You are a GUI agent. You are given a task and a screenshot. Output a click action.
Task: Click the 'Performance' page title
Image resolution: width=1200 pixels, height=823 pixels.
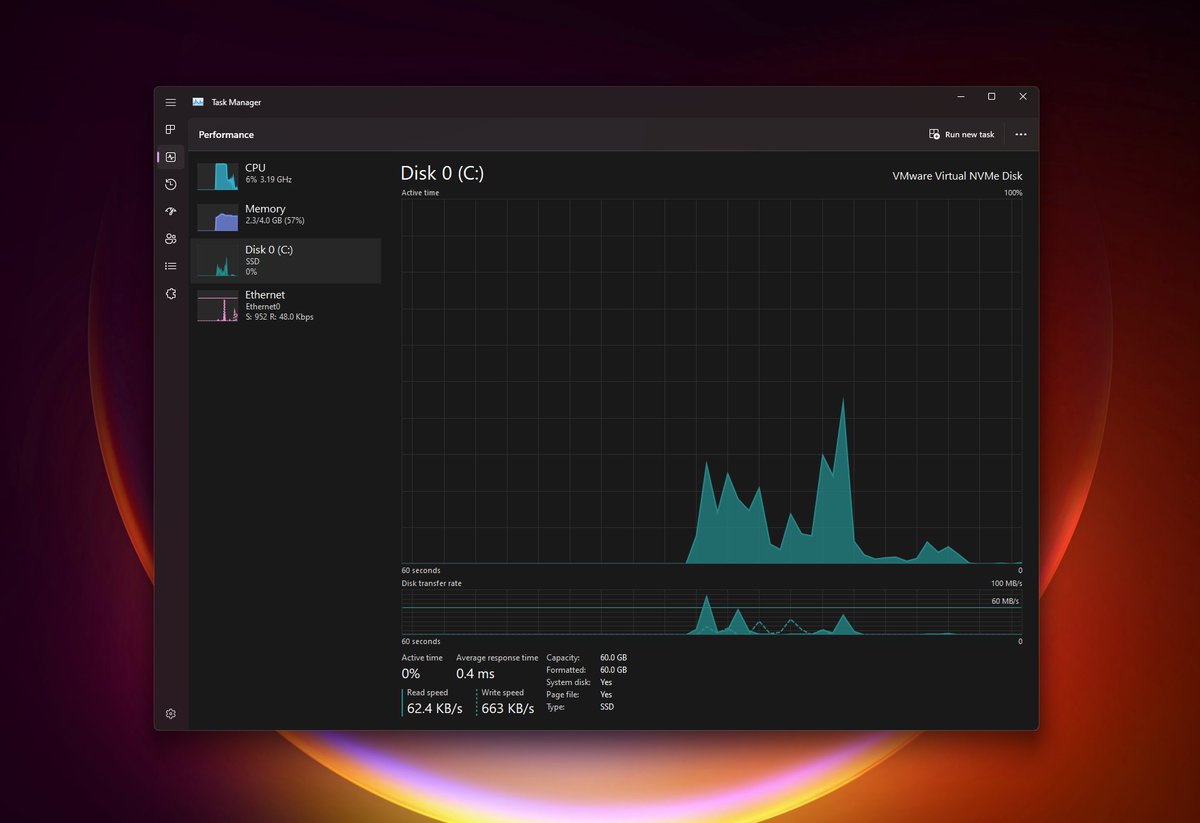pyautogui.click(x=226, y=134)
